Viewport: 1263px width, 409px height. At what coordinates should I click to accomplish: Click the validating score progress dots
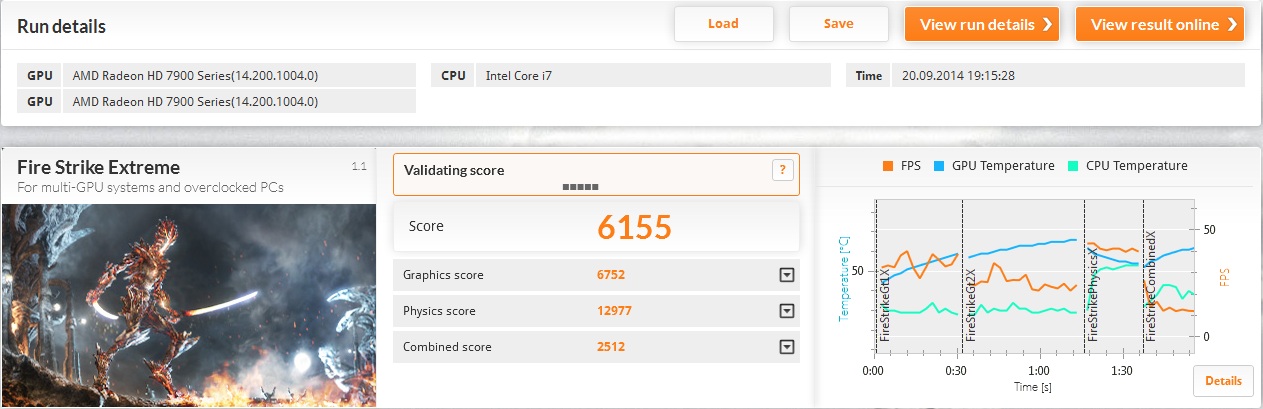[579, 186]
